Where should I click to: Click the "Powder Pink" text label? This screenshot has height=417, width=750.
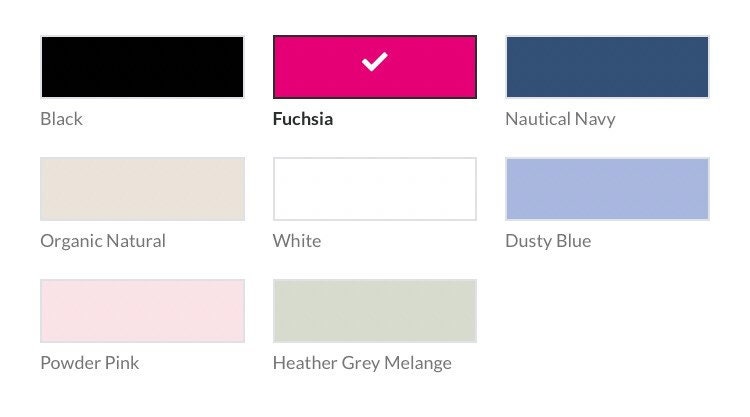[x=90, y=363]
